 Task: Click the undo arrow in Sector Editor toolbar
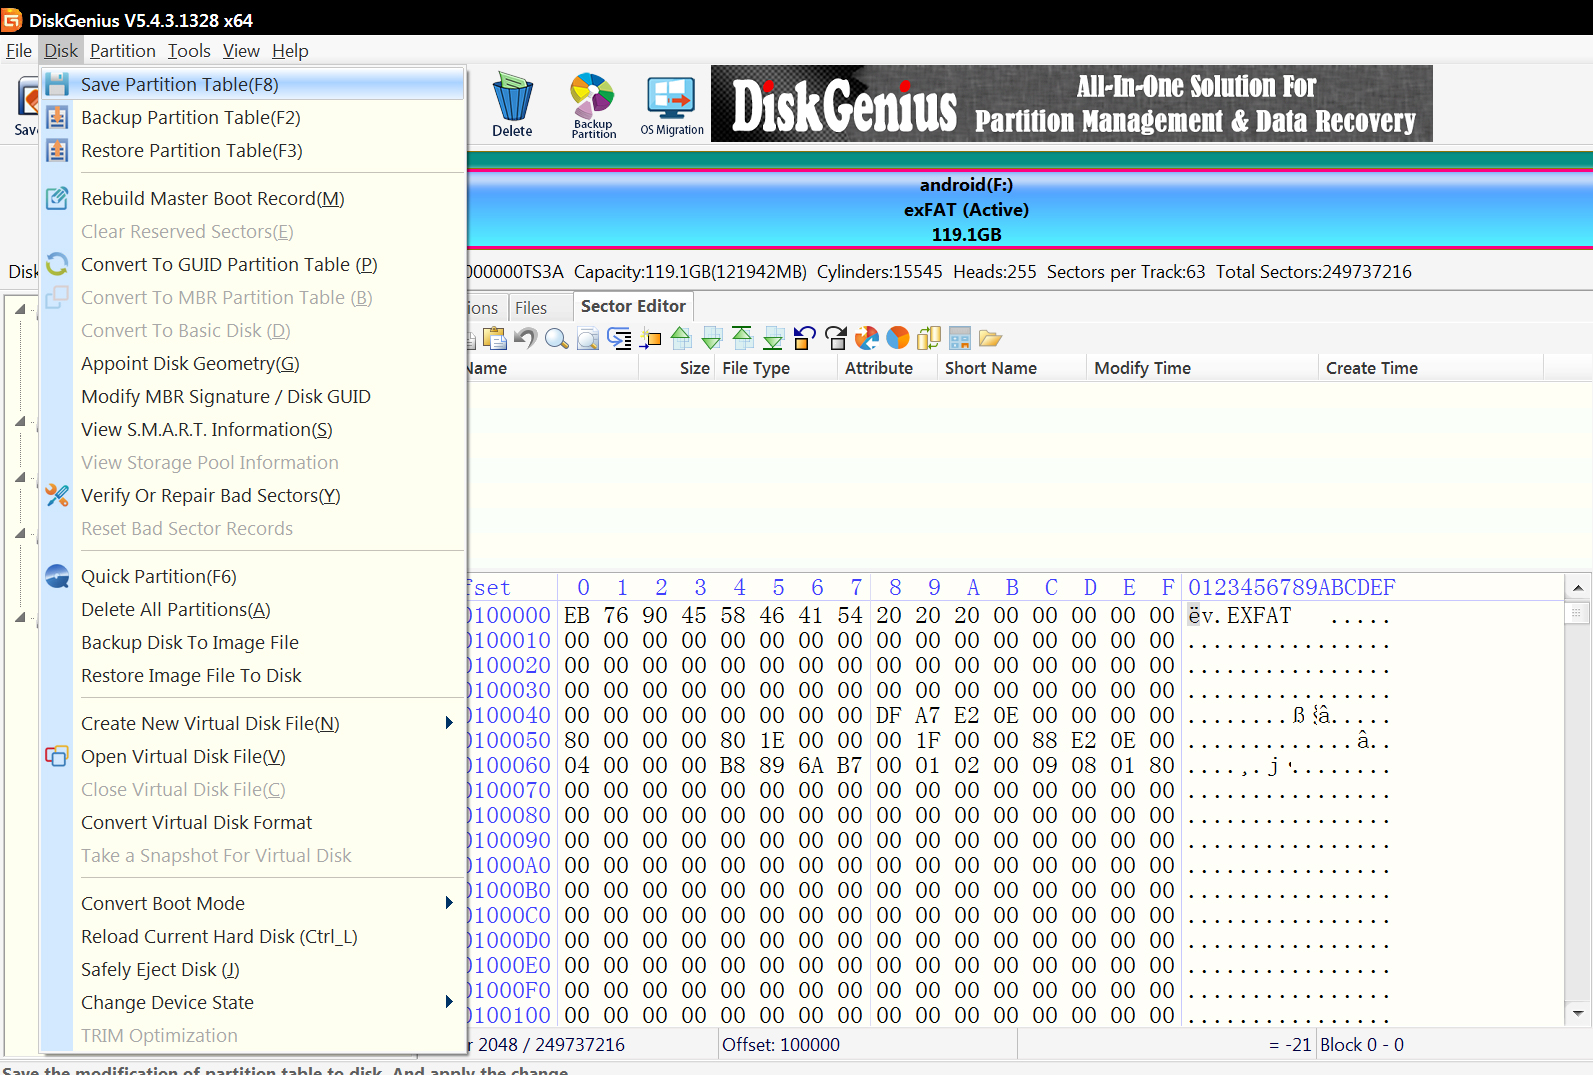coord(525,339)
